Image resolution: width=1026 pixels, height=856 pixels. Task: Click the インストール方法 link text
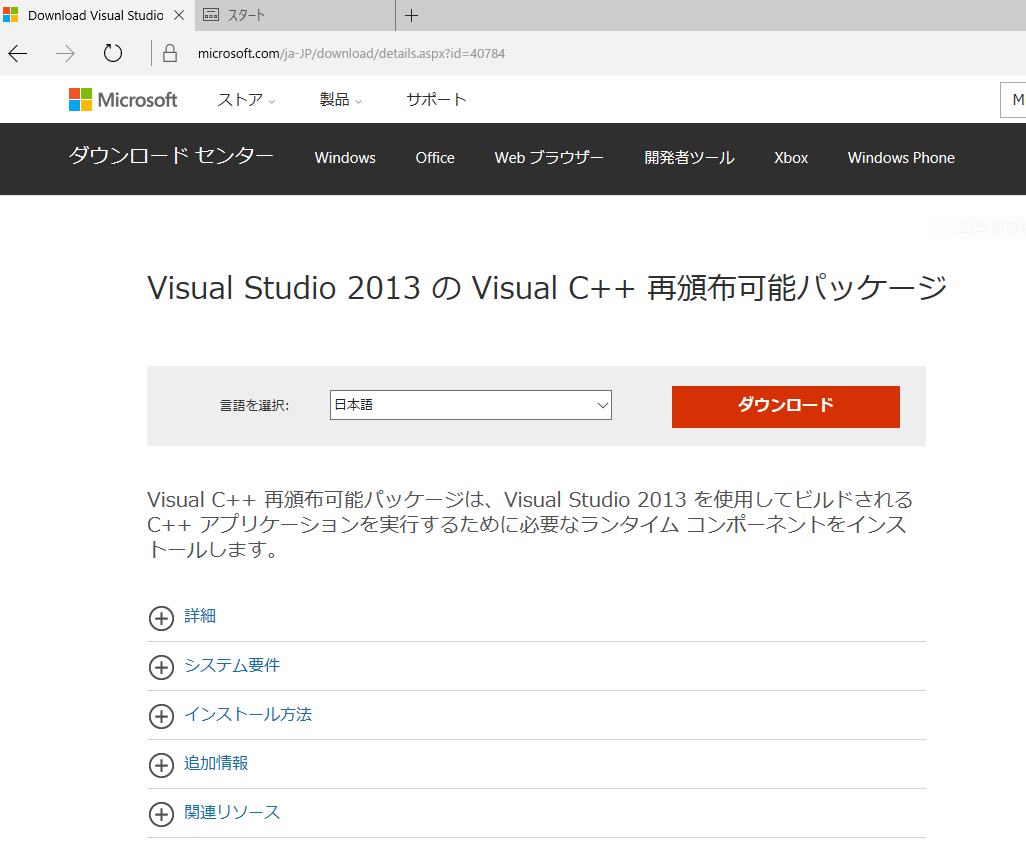247,714
